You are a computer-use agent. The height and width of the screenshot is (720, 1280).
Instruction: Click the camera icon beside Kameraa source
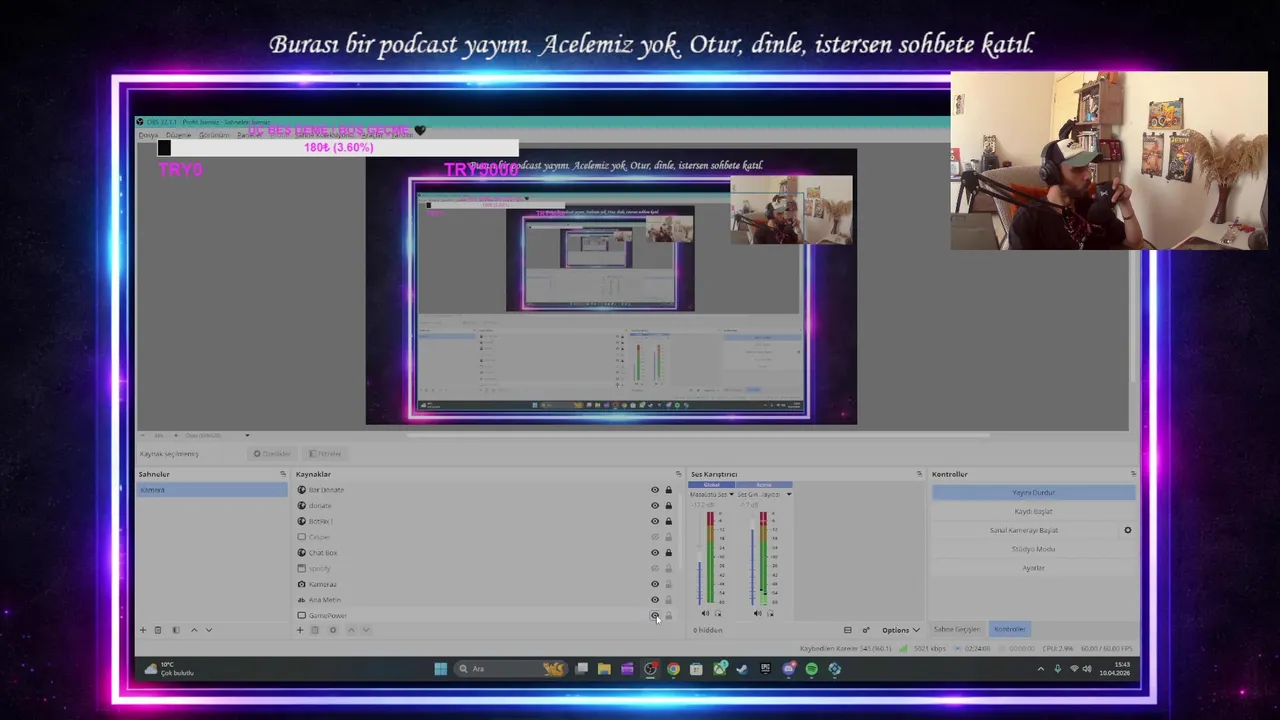click(301, 584)
